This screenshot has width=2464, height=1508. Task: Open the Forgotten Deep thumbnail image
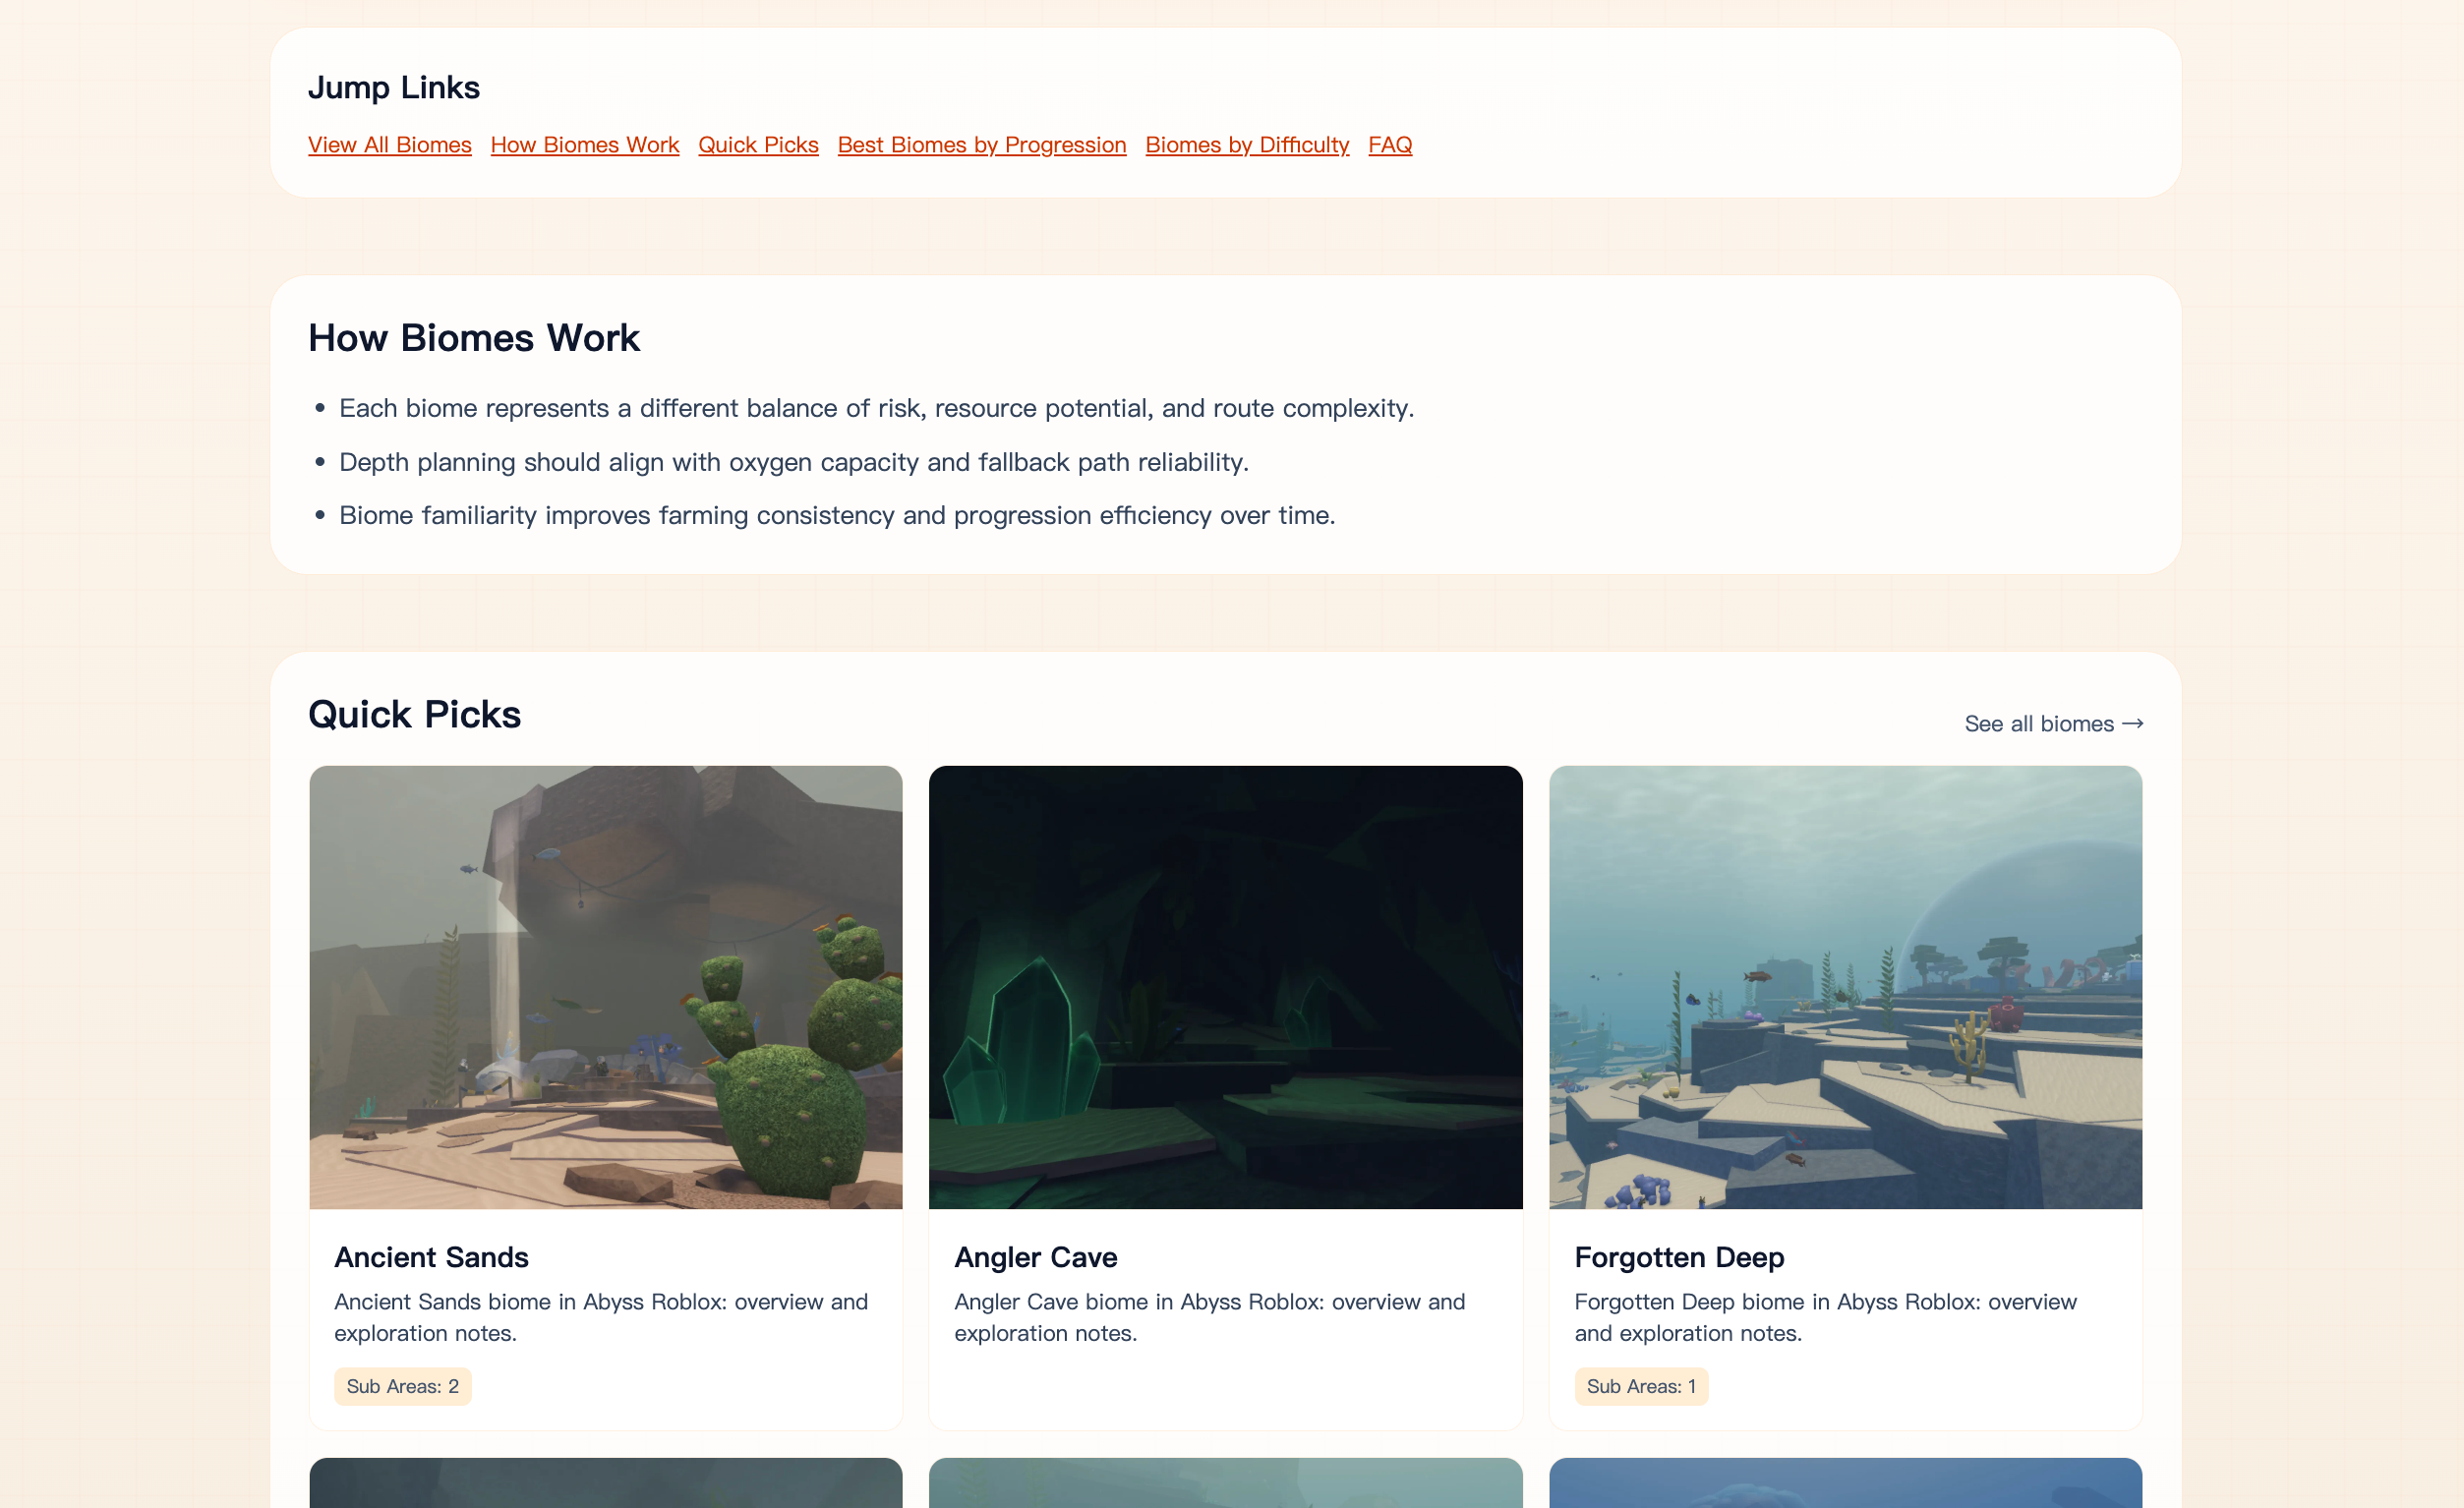1844,986
